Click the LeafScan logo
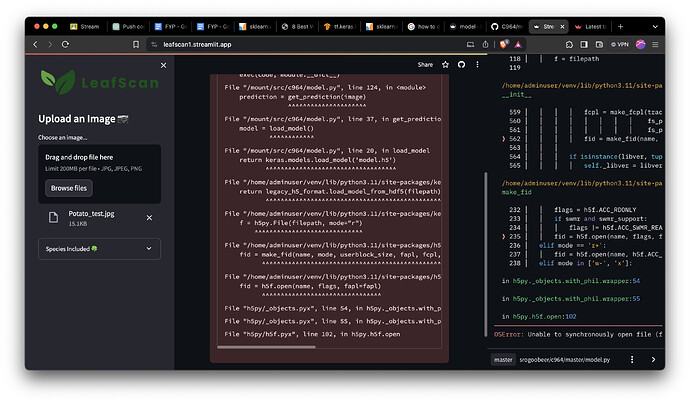Screen dimensions: 690x403 pos(99,82)
